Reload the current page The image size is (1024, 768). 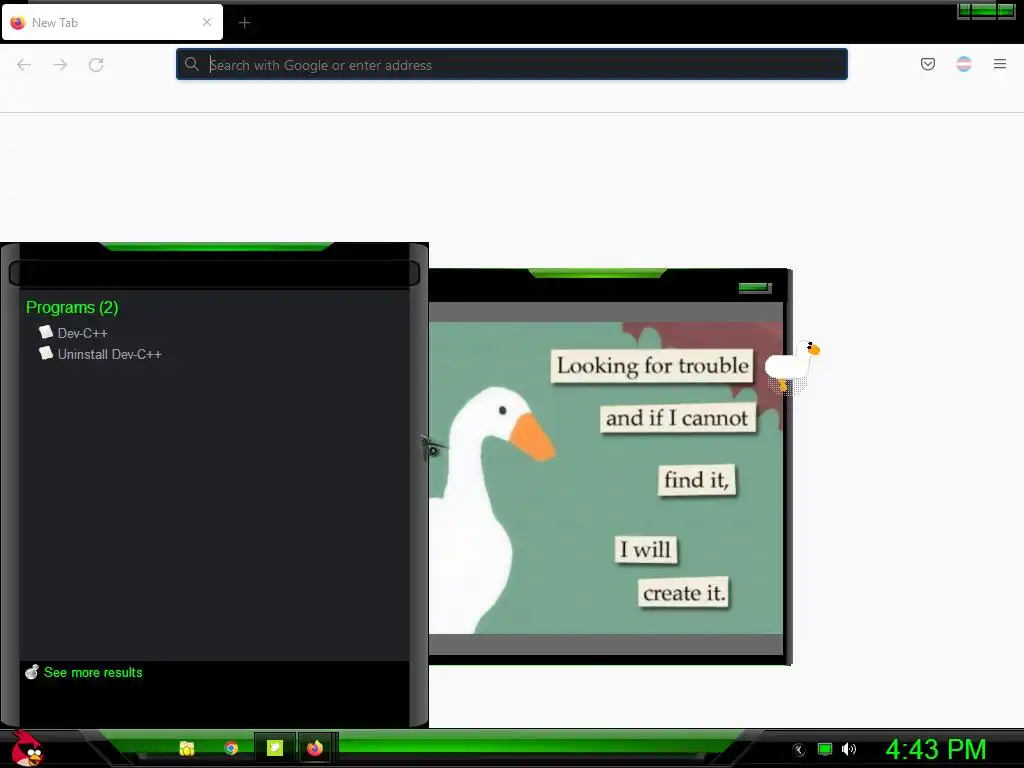click(x=96, y=65)
